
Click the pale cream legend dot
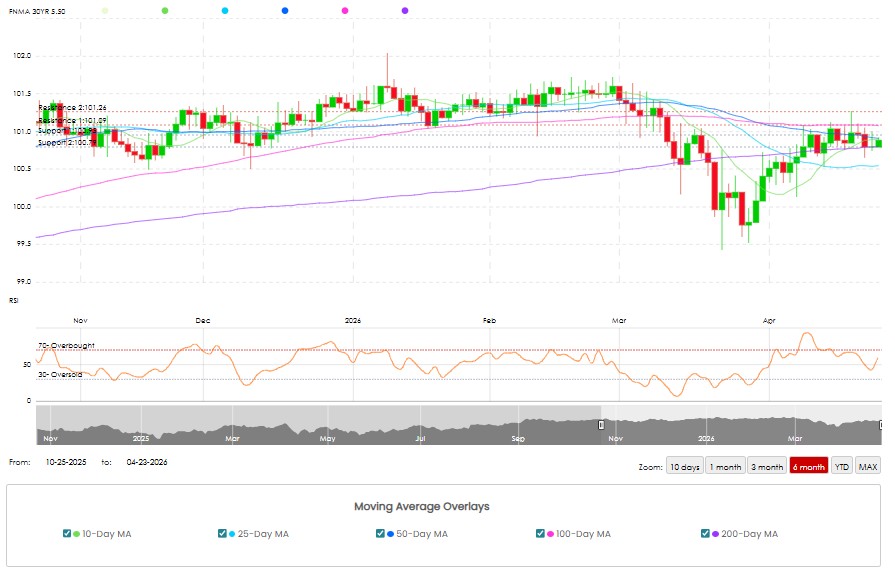tap(106, 10)
